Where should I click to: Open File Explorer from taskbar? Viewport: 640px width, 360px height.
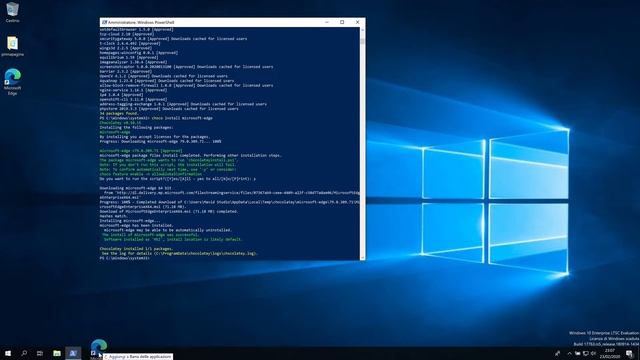point(57,353)
